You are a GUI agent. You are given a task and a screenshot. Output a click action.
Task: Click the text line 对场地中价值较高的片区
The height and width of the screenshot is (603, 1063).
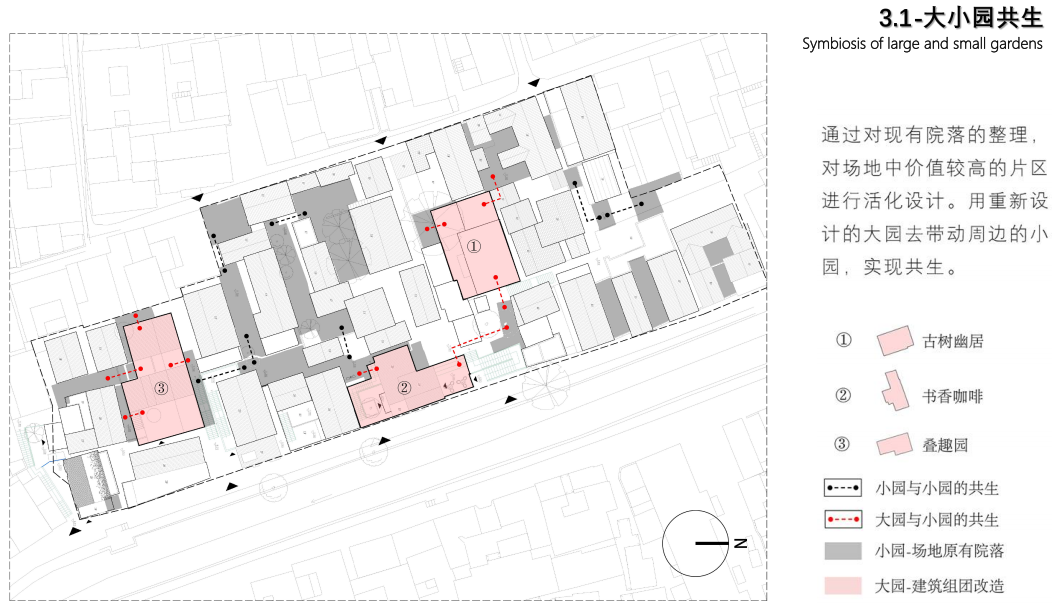(x=935, y=168)
